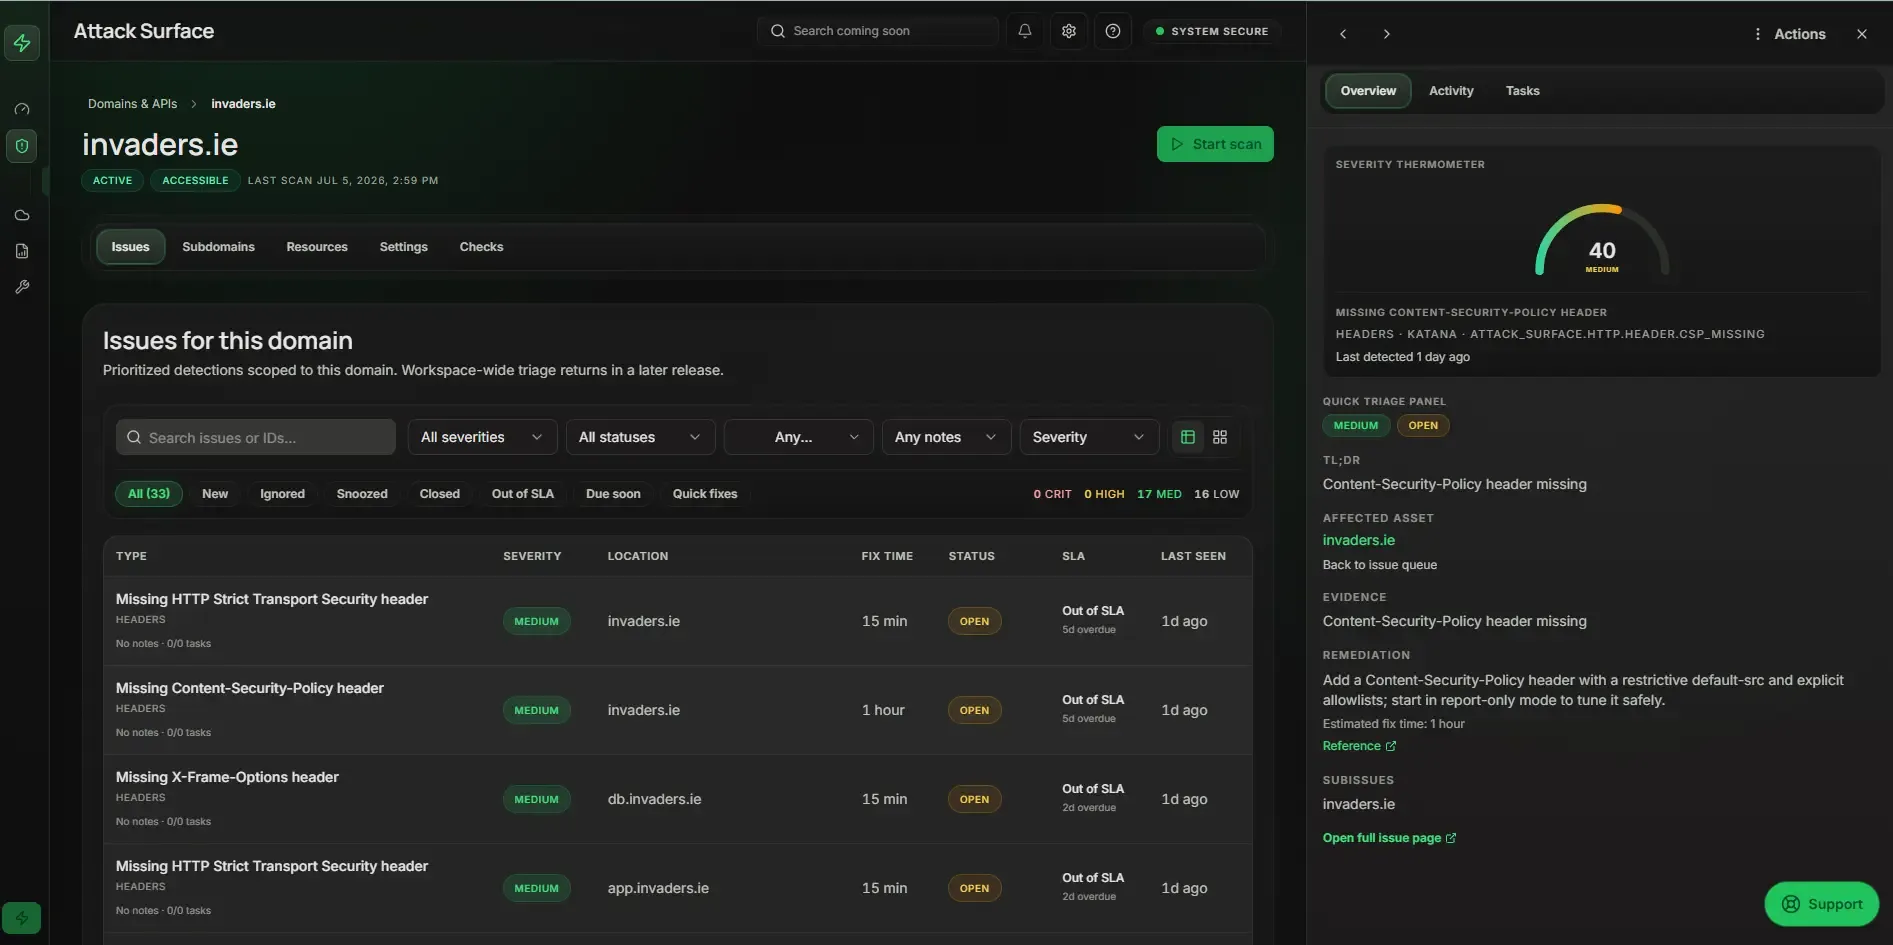Sort by the FIX TIME column header

887,556
